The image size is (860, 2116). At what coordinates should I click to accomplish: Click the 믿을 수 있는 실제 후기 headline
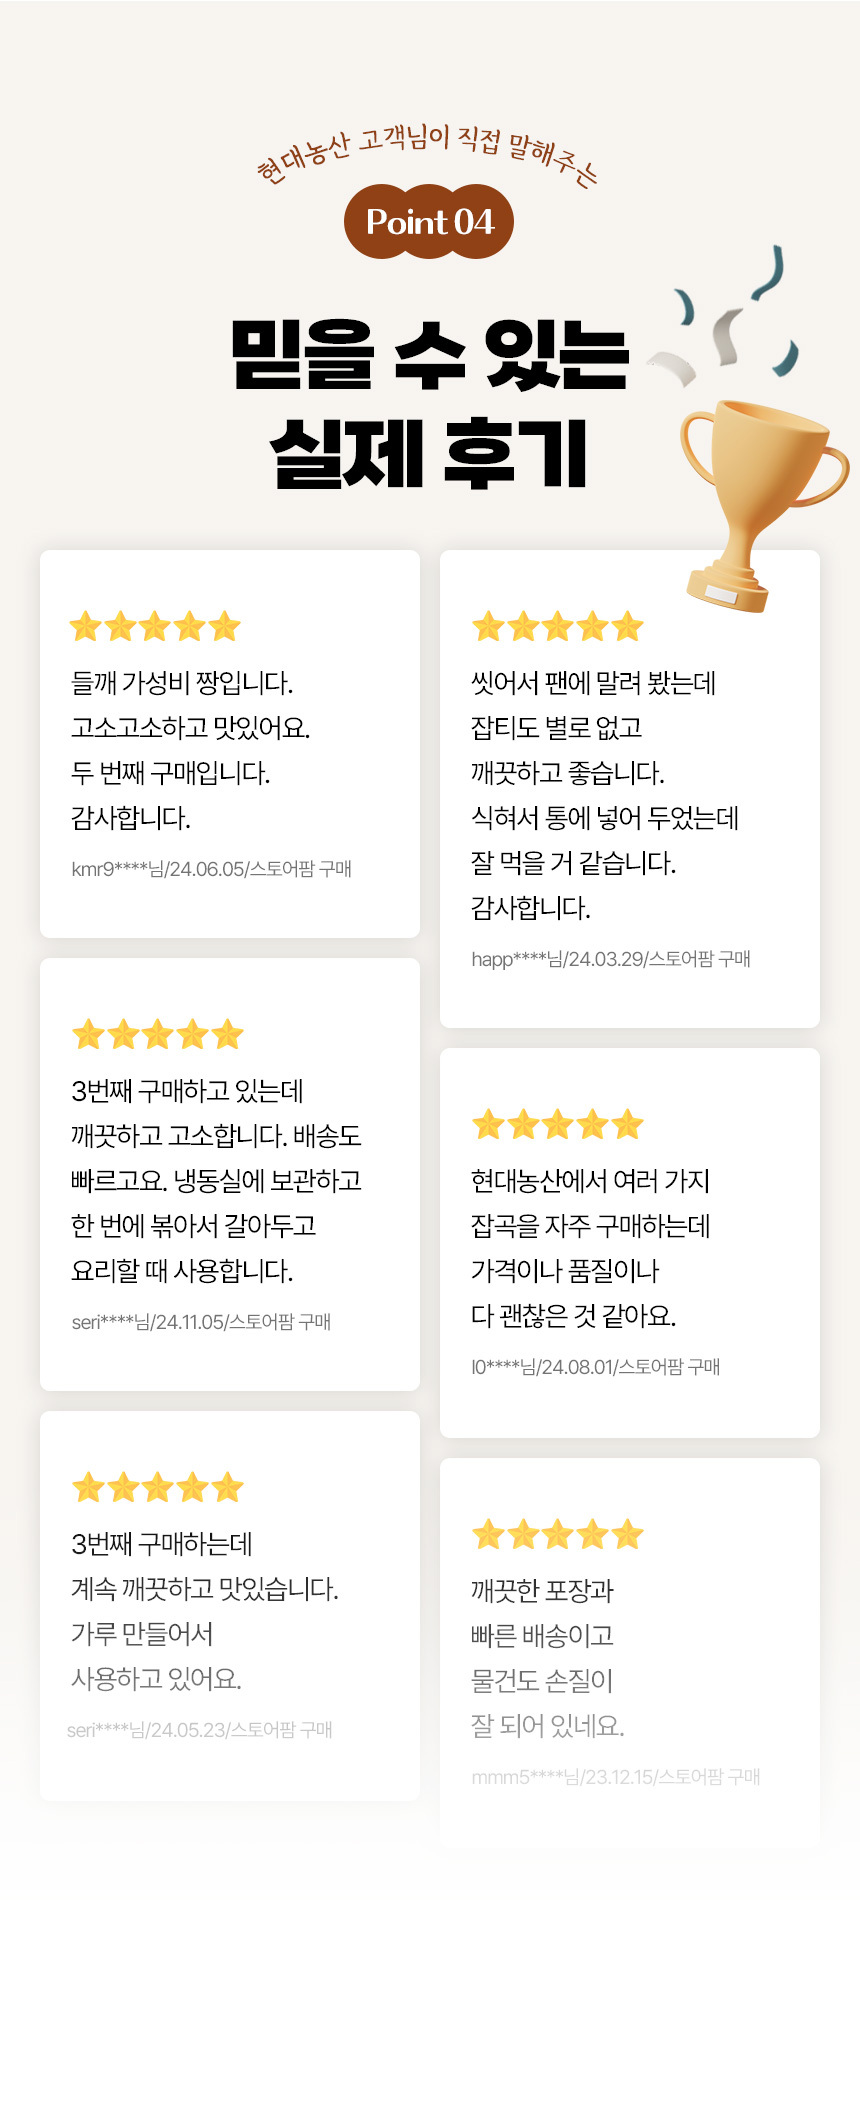pyautogui.click(x=429, y=403)
